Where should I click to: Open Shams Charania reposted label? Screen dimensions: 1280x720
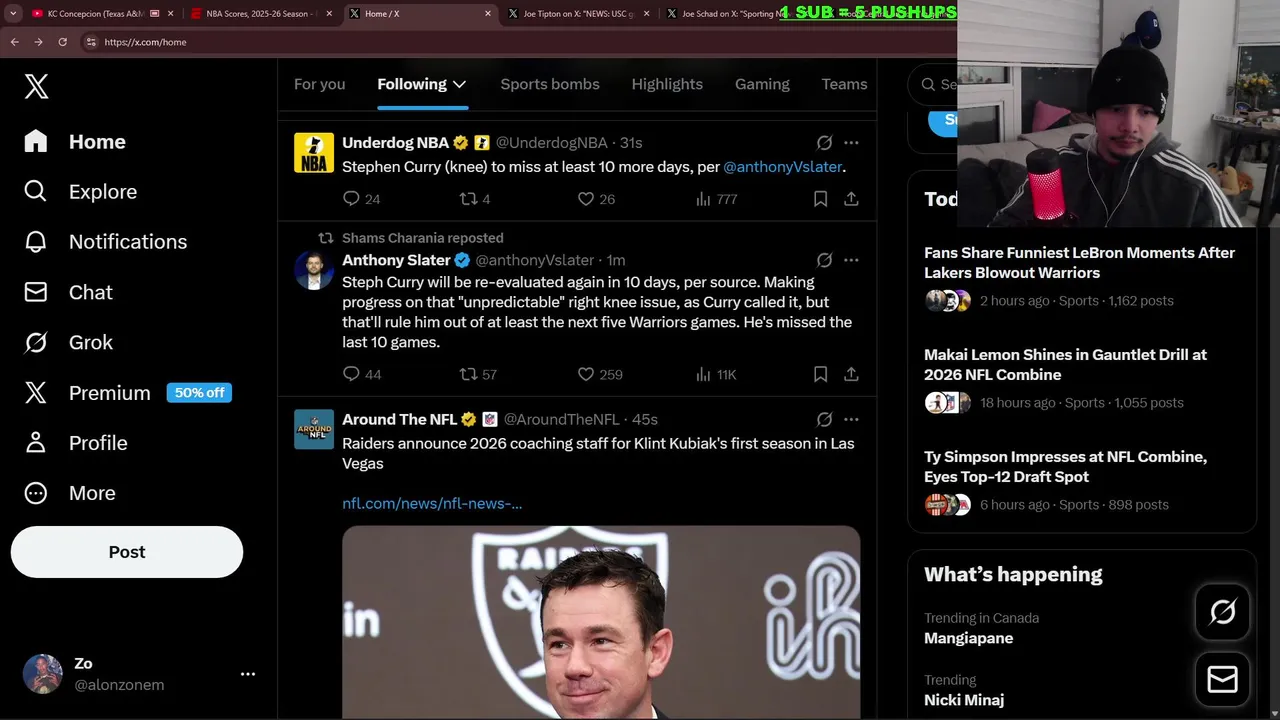(422, 238)
